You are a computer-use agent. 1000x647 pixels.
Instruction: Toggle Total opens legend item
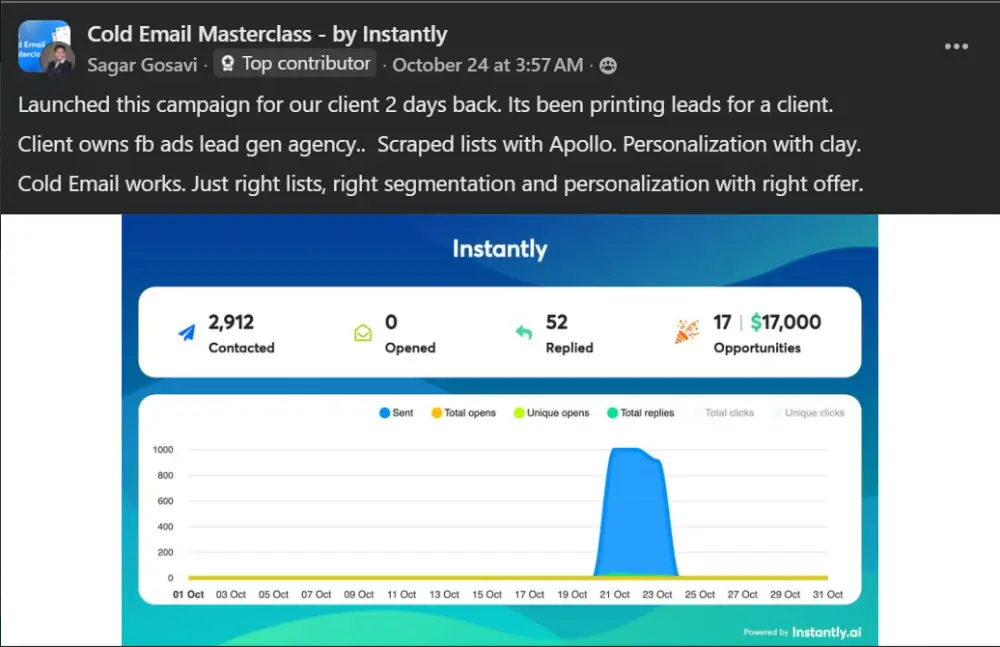click(x=463, y=413)
